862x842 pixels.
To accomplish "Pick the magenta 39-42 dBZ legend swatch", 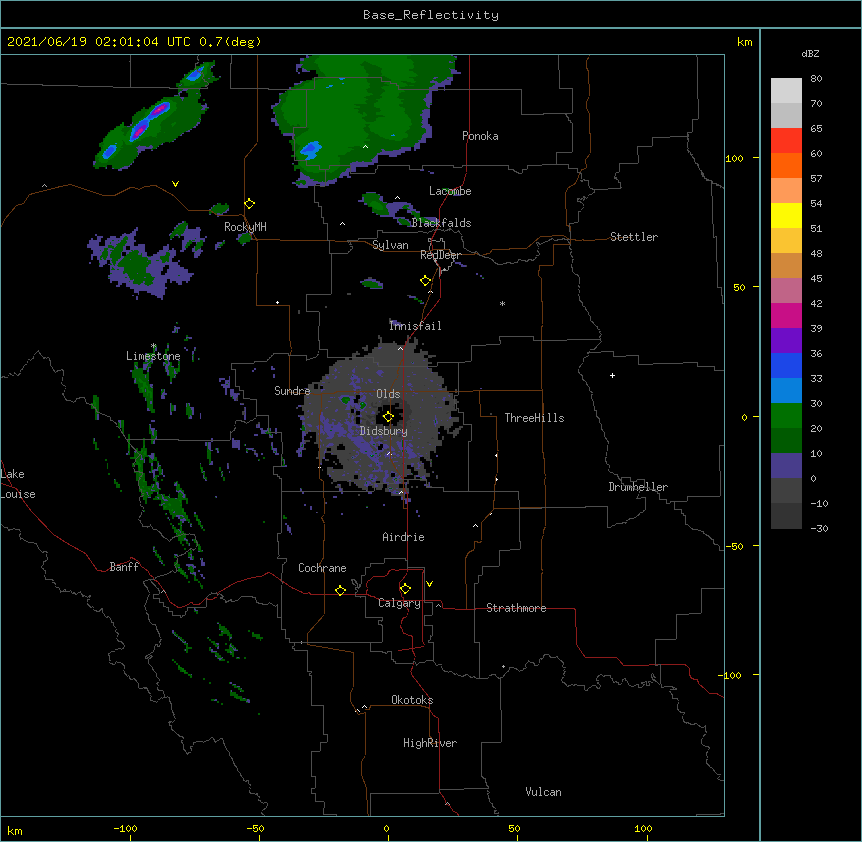I will pos(786,315).
